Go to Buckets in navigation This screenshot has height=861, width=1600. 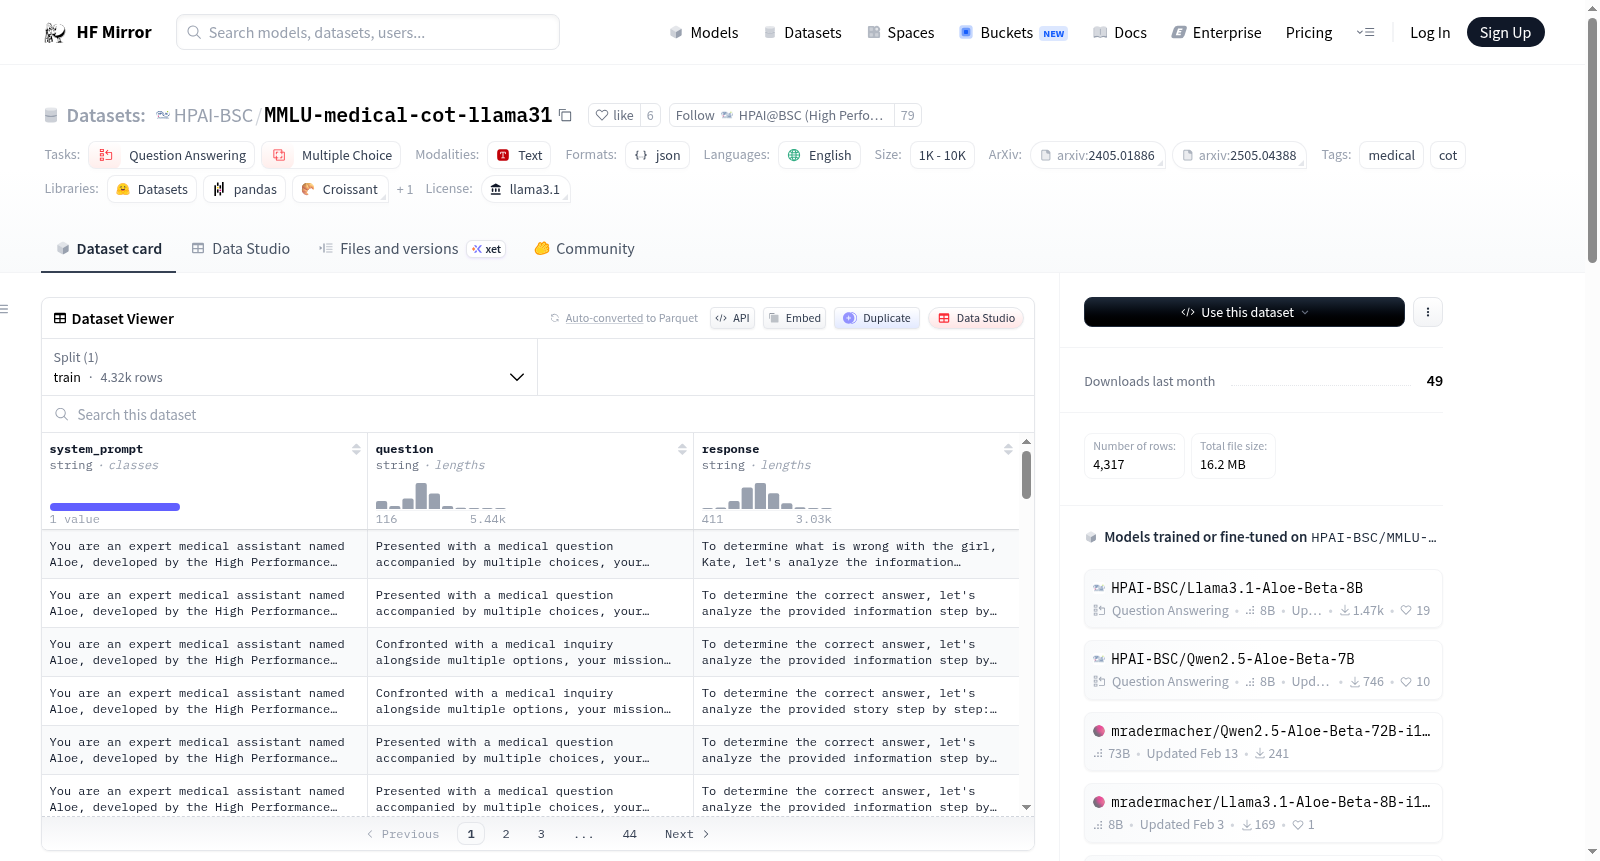[x=1013, y=33]
